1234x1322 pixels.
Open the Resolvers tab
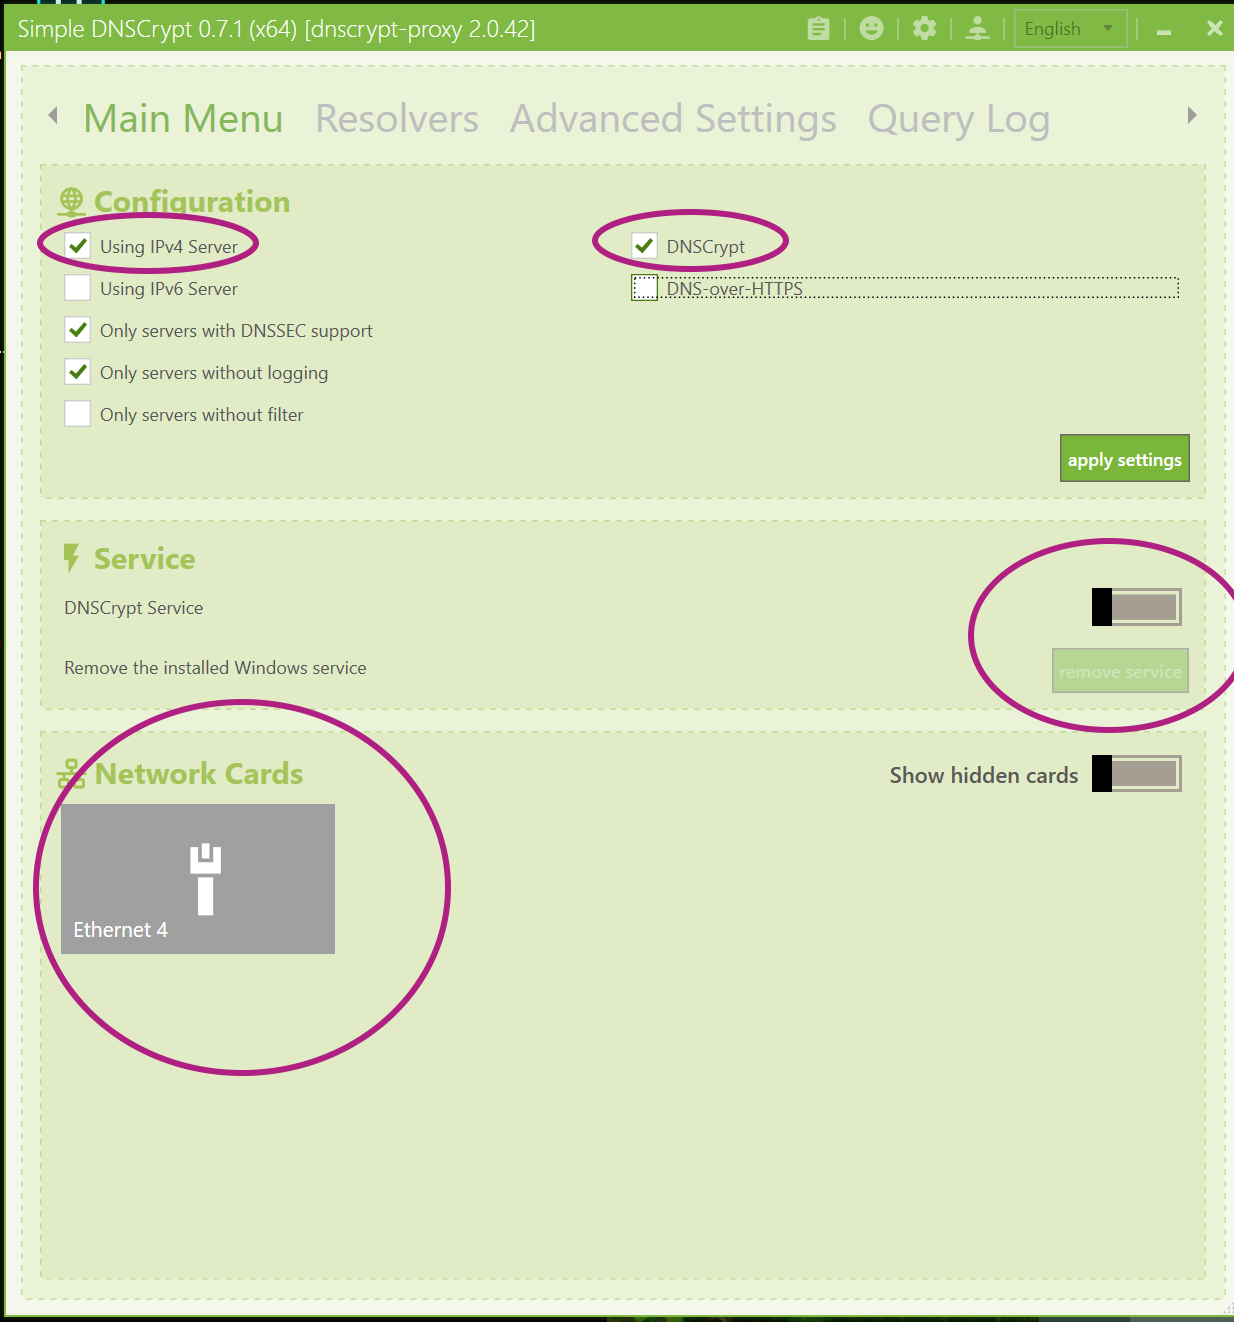tap(397, 119)
